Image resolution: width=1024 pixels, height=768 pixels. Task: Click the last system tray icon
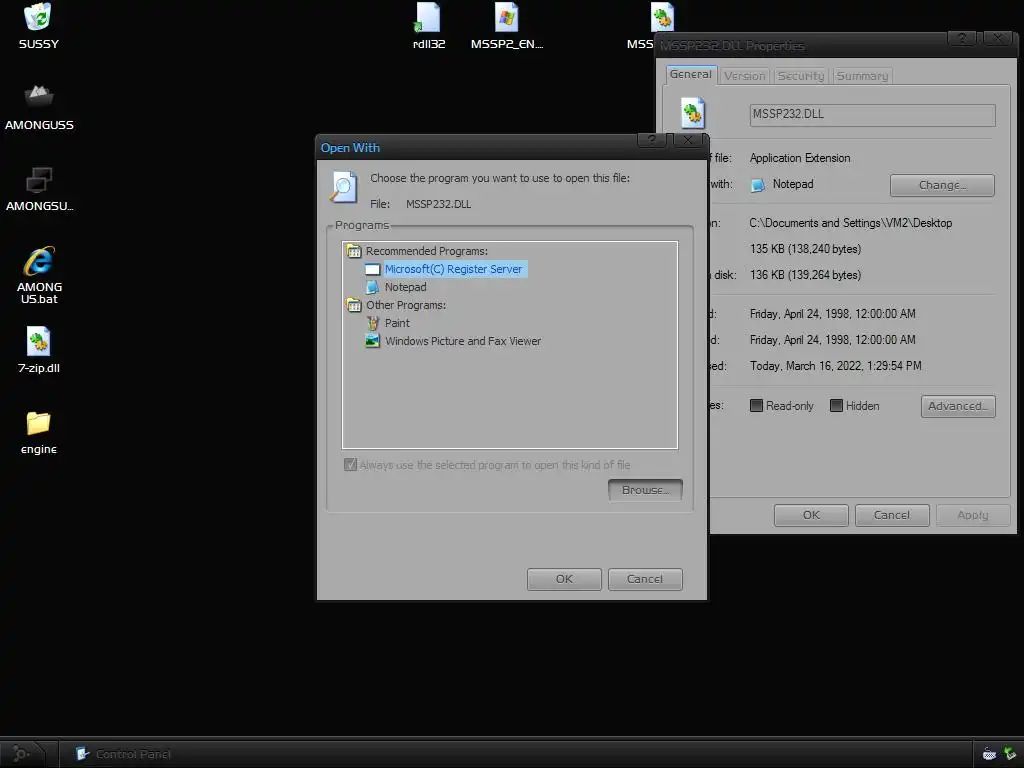pyautogui.click(x=1010, y=754)
